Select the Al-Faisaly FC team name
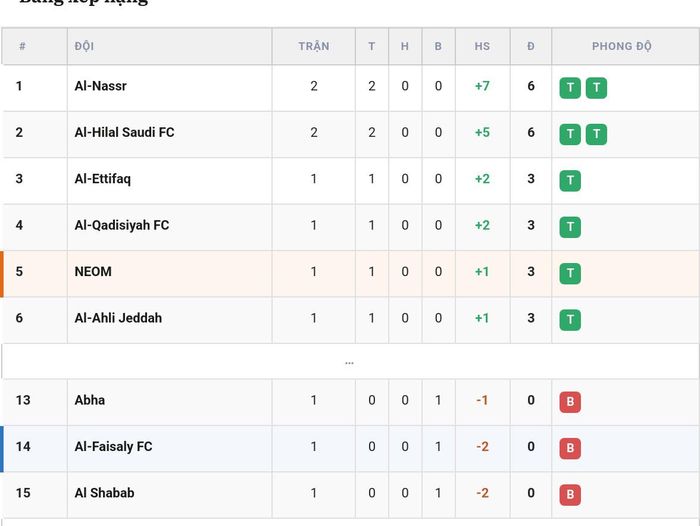The width and height of the screenshot is (700, 526). [113, 447]
